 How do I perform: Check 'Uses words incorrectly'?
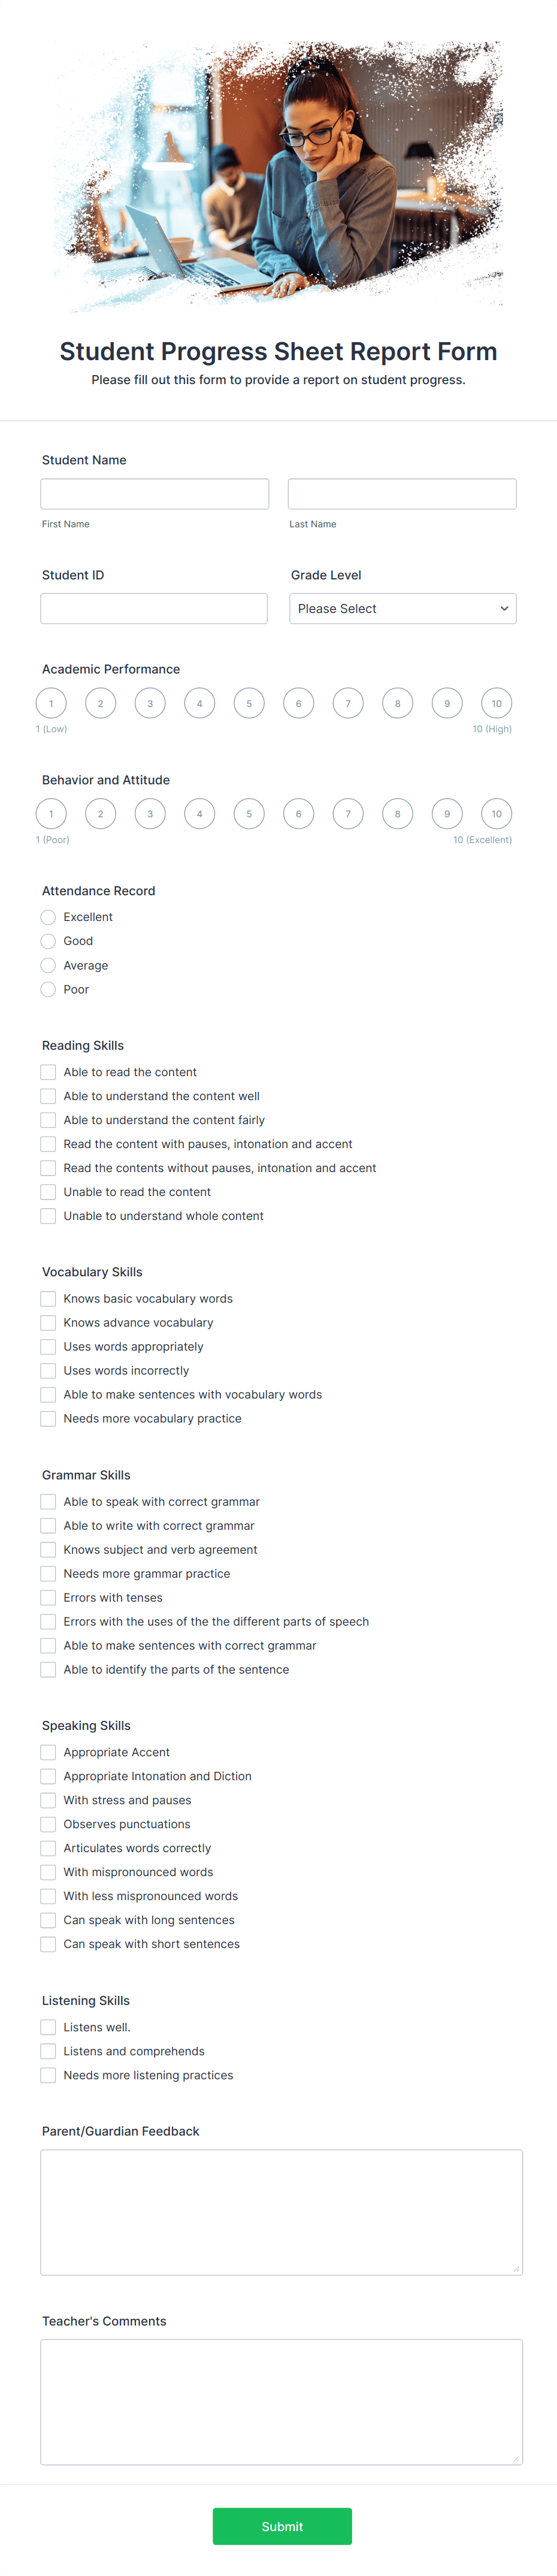pos(48,1370)
